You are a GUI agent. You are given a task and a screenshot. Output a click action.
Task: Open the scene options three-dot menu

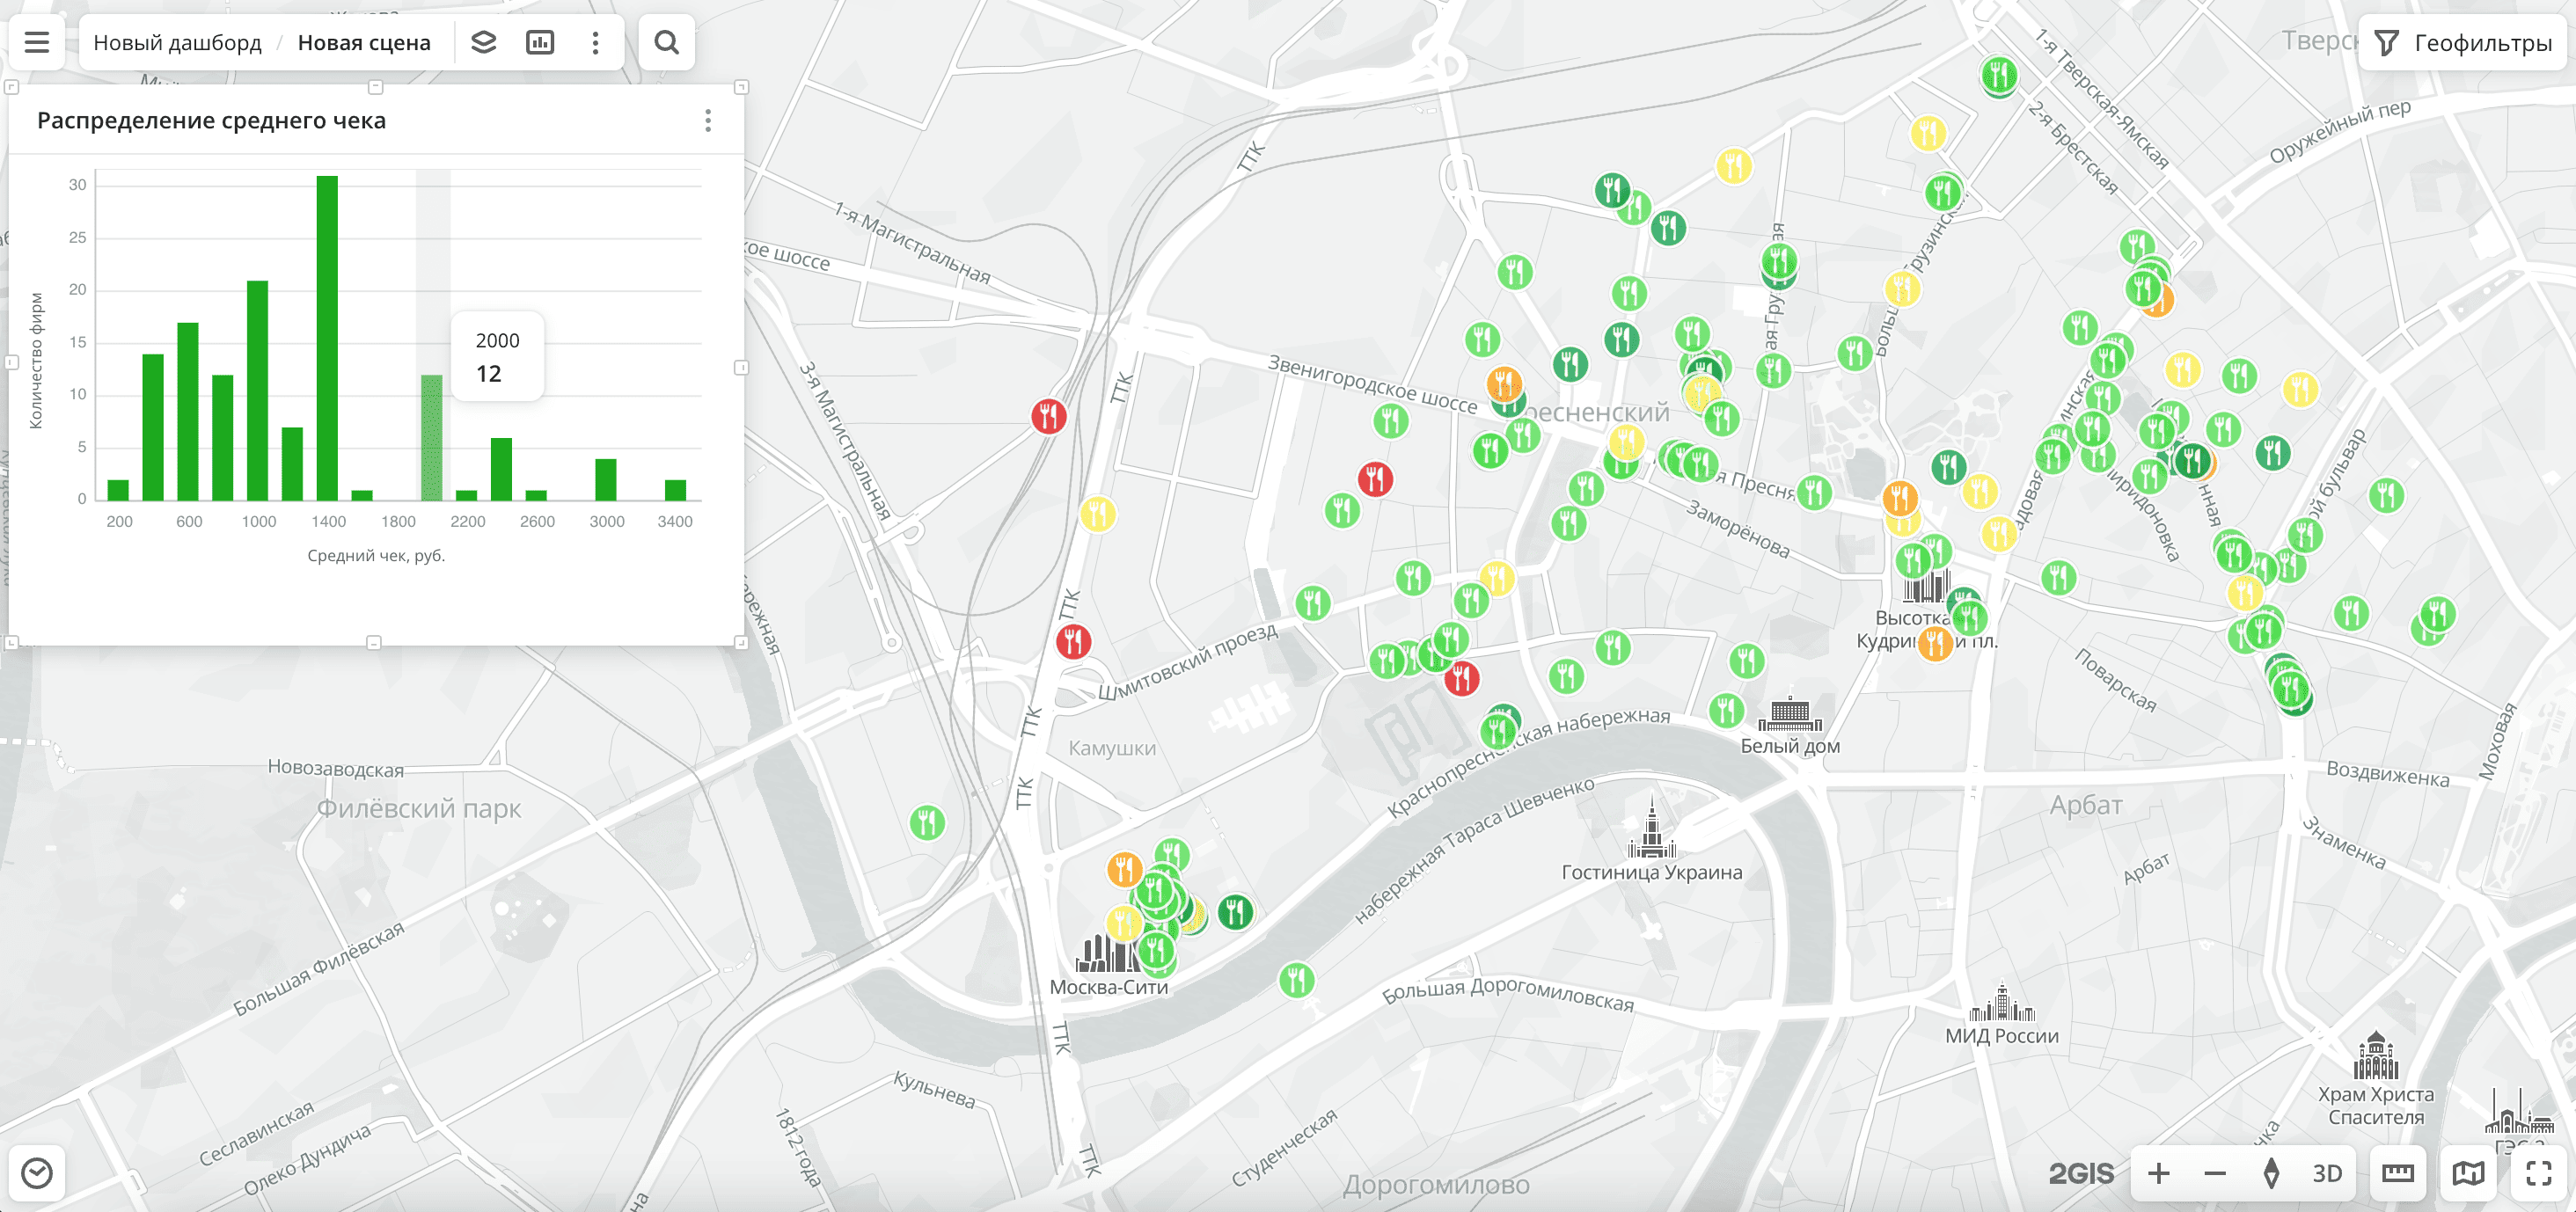click(x=596, y=42)
